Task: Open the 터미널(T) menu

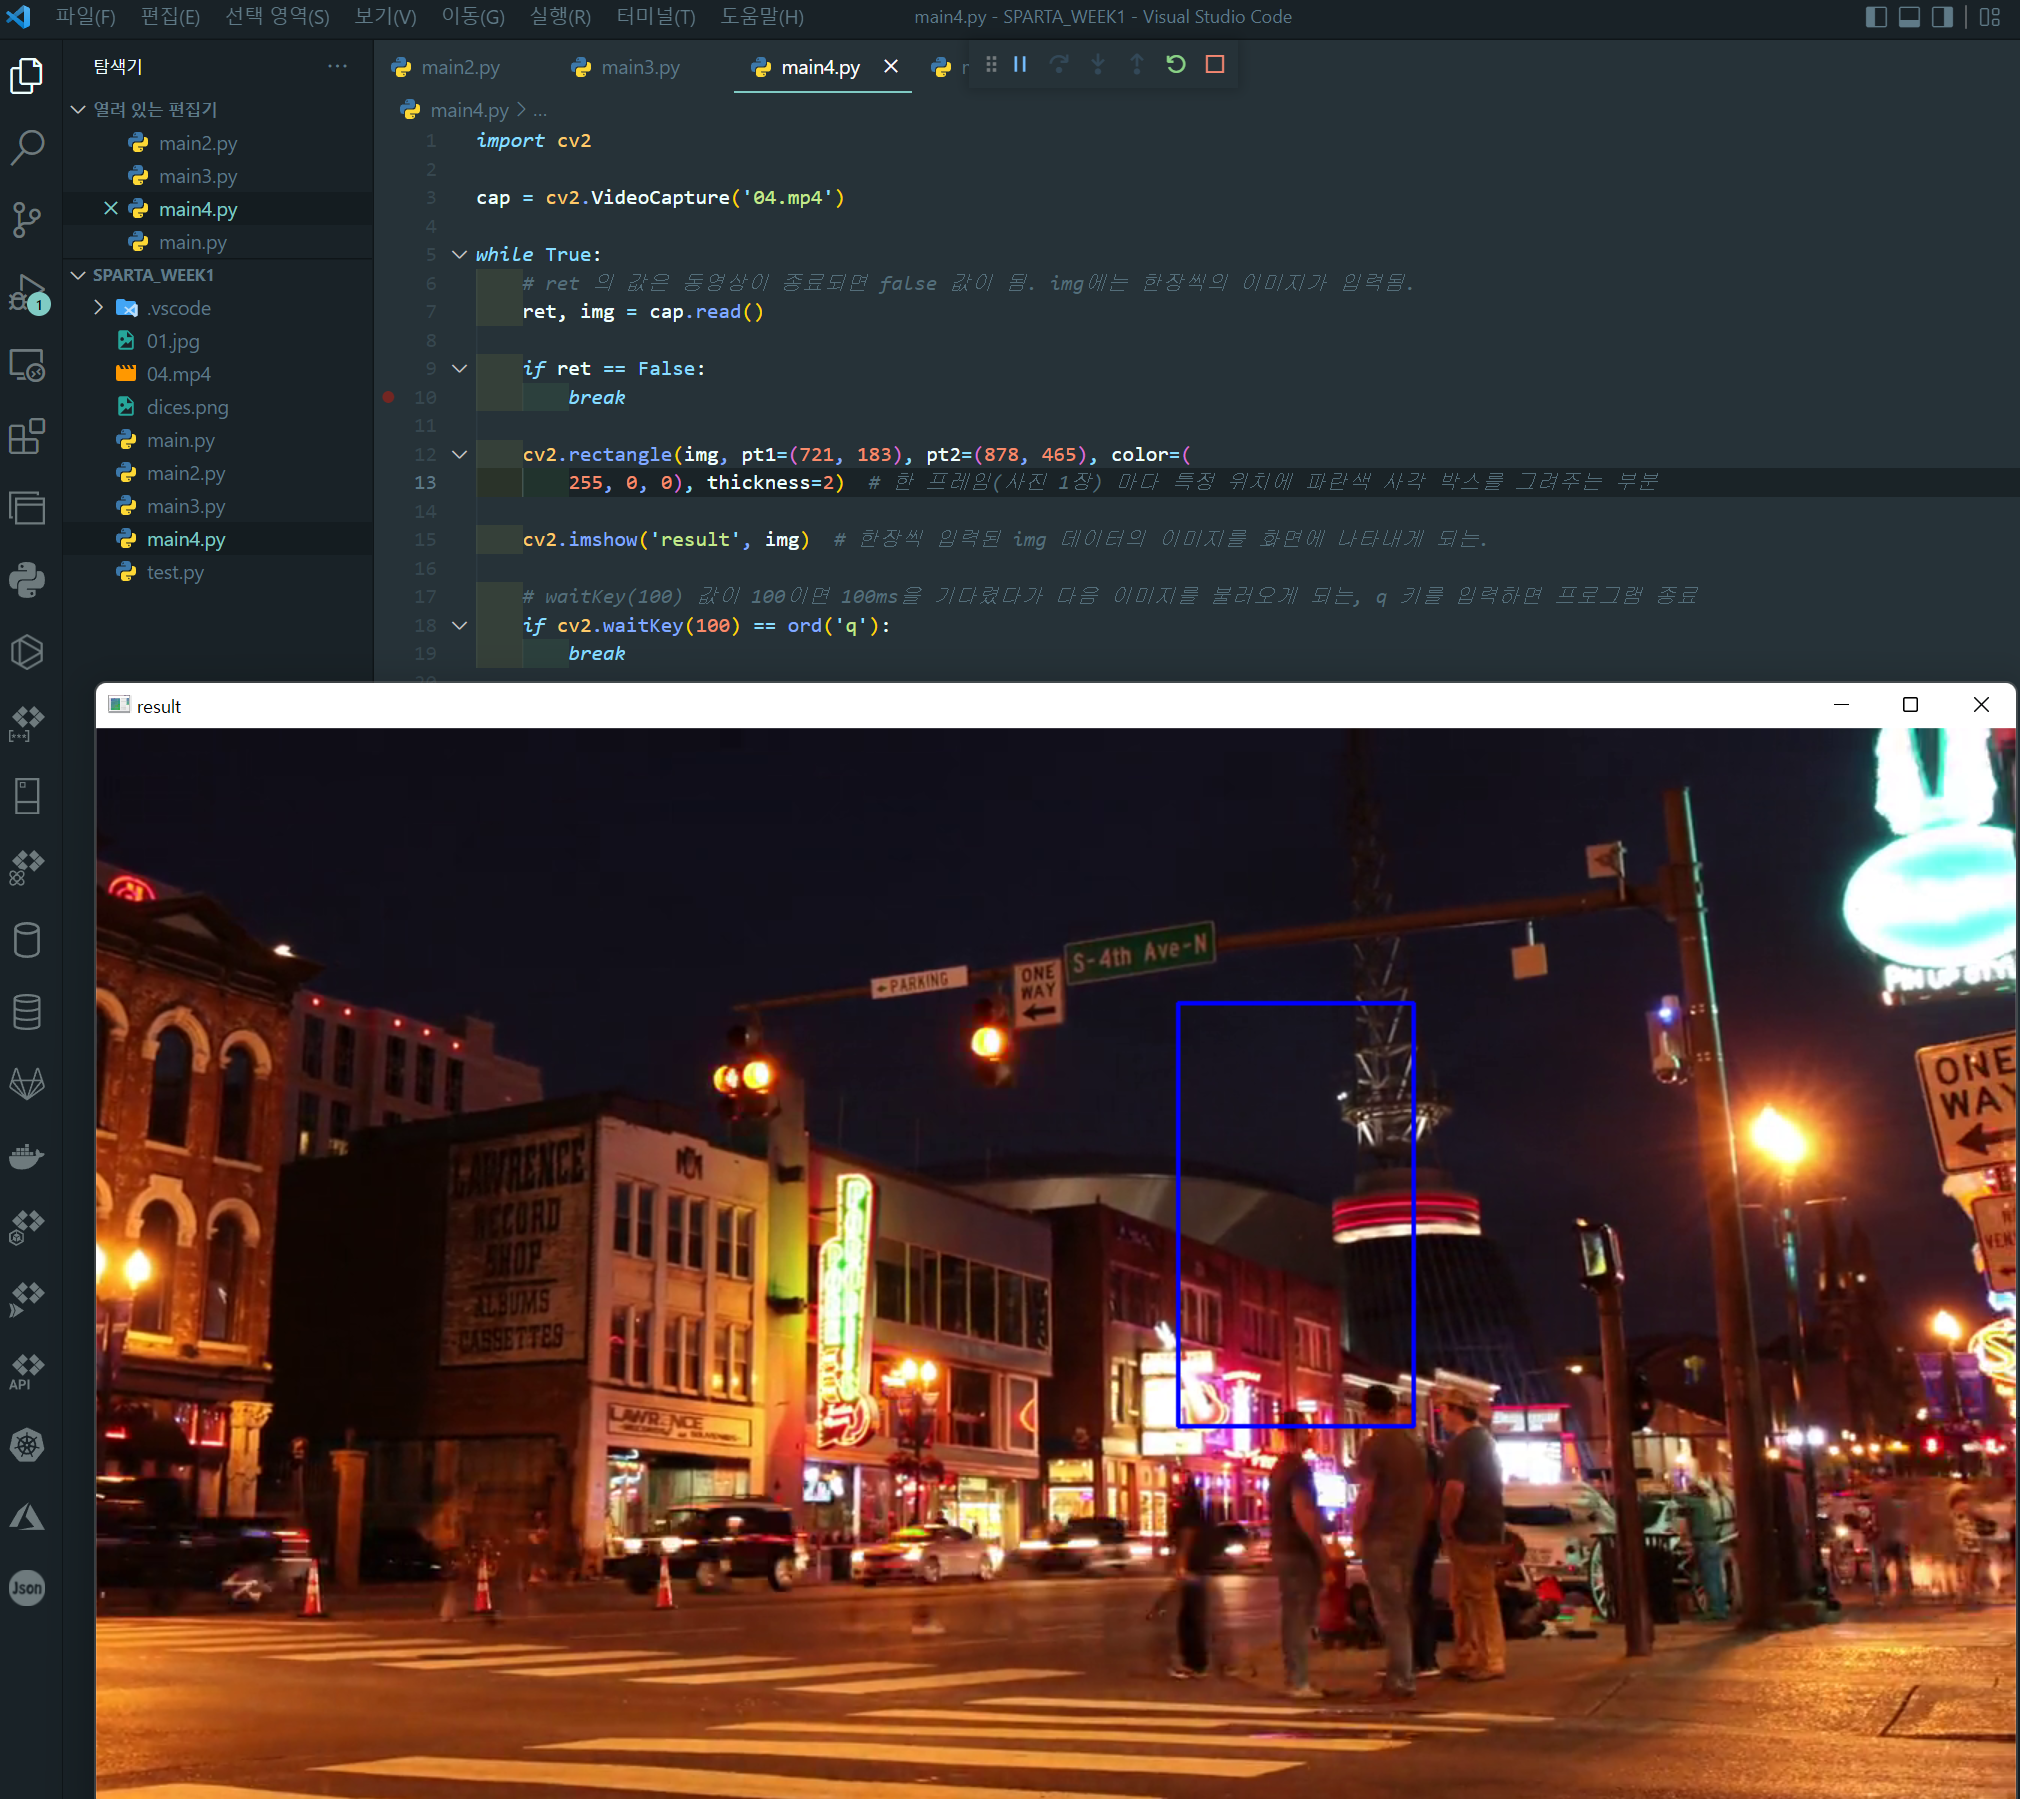Action: (x=656, y=17)
